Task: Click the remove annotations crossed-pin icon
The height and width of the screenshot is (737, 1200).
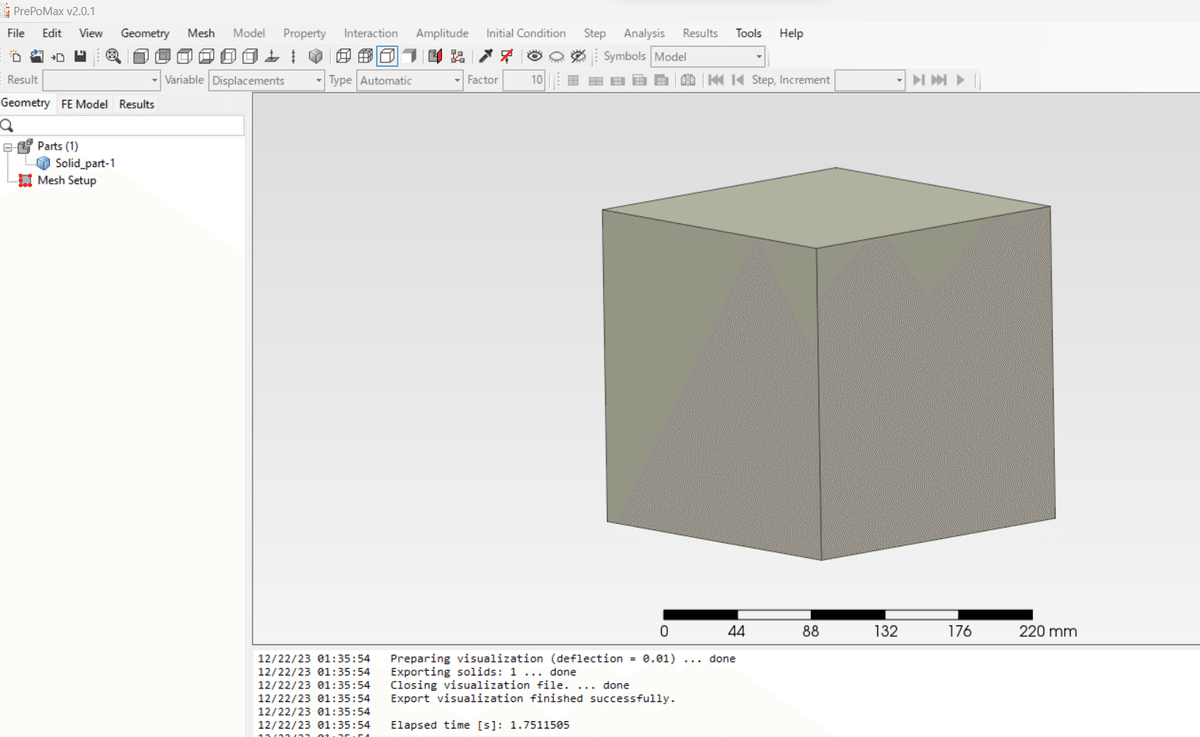Action: click(x=507, y=57)
